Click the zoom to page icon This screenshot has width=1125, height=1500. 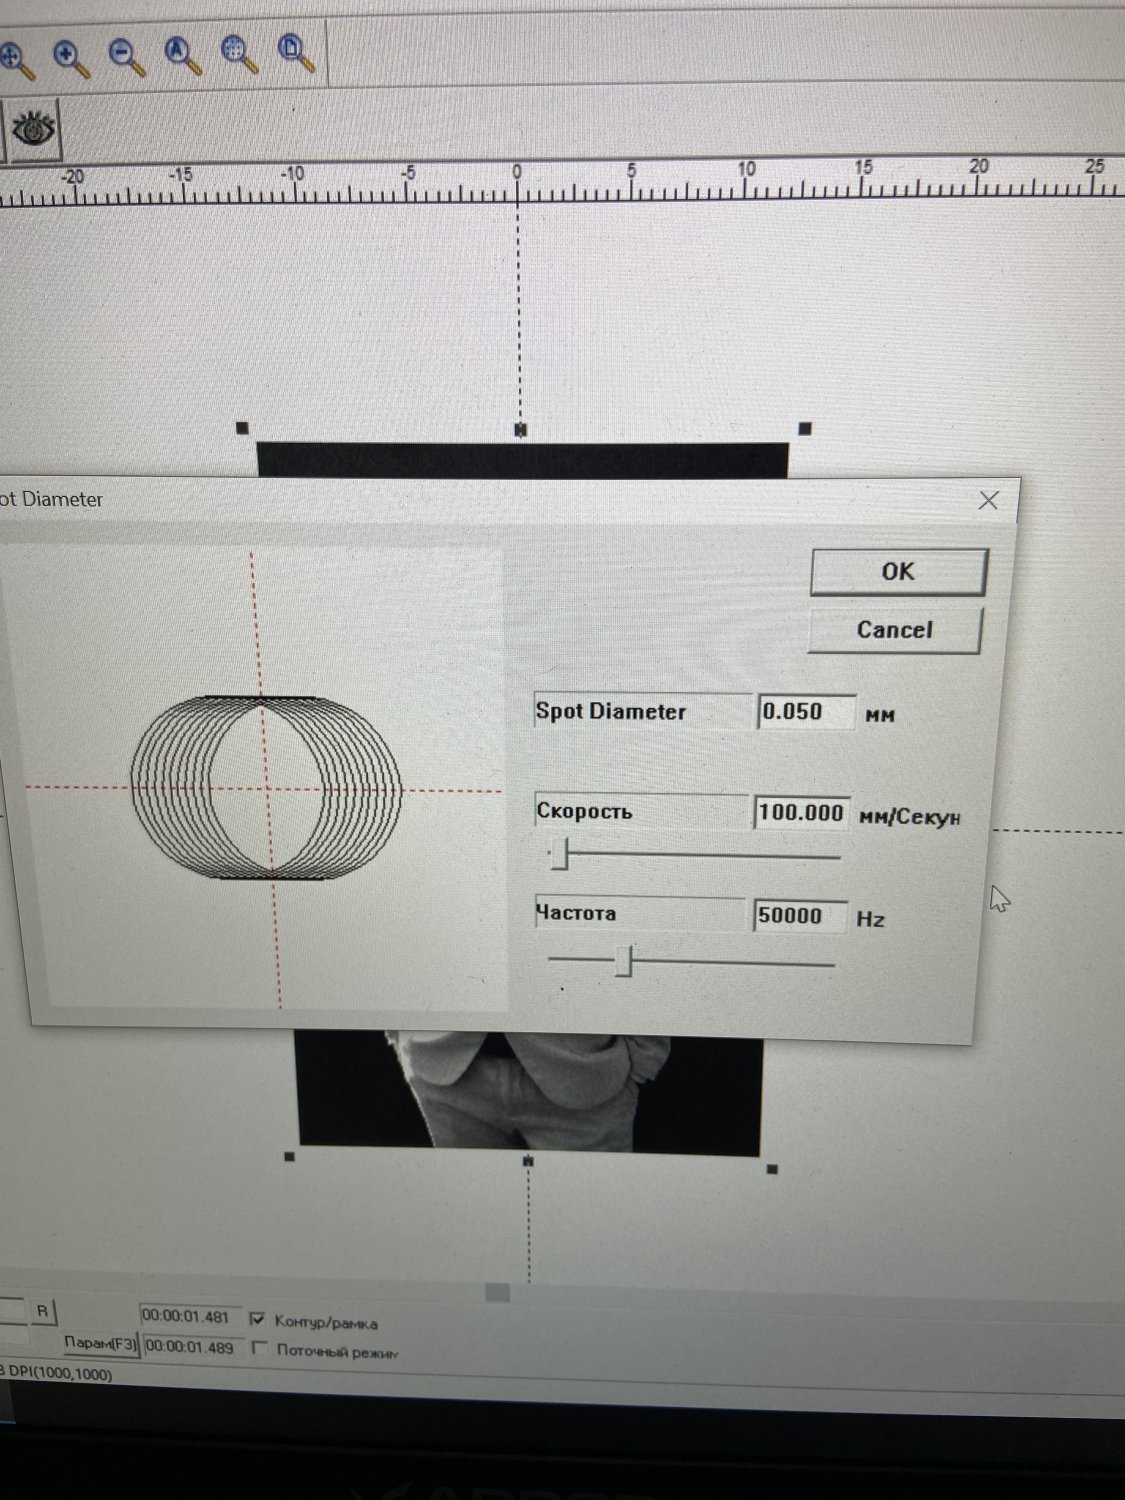click(x=296, y=51)
